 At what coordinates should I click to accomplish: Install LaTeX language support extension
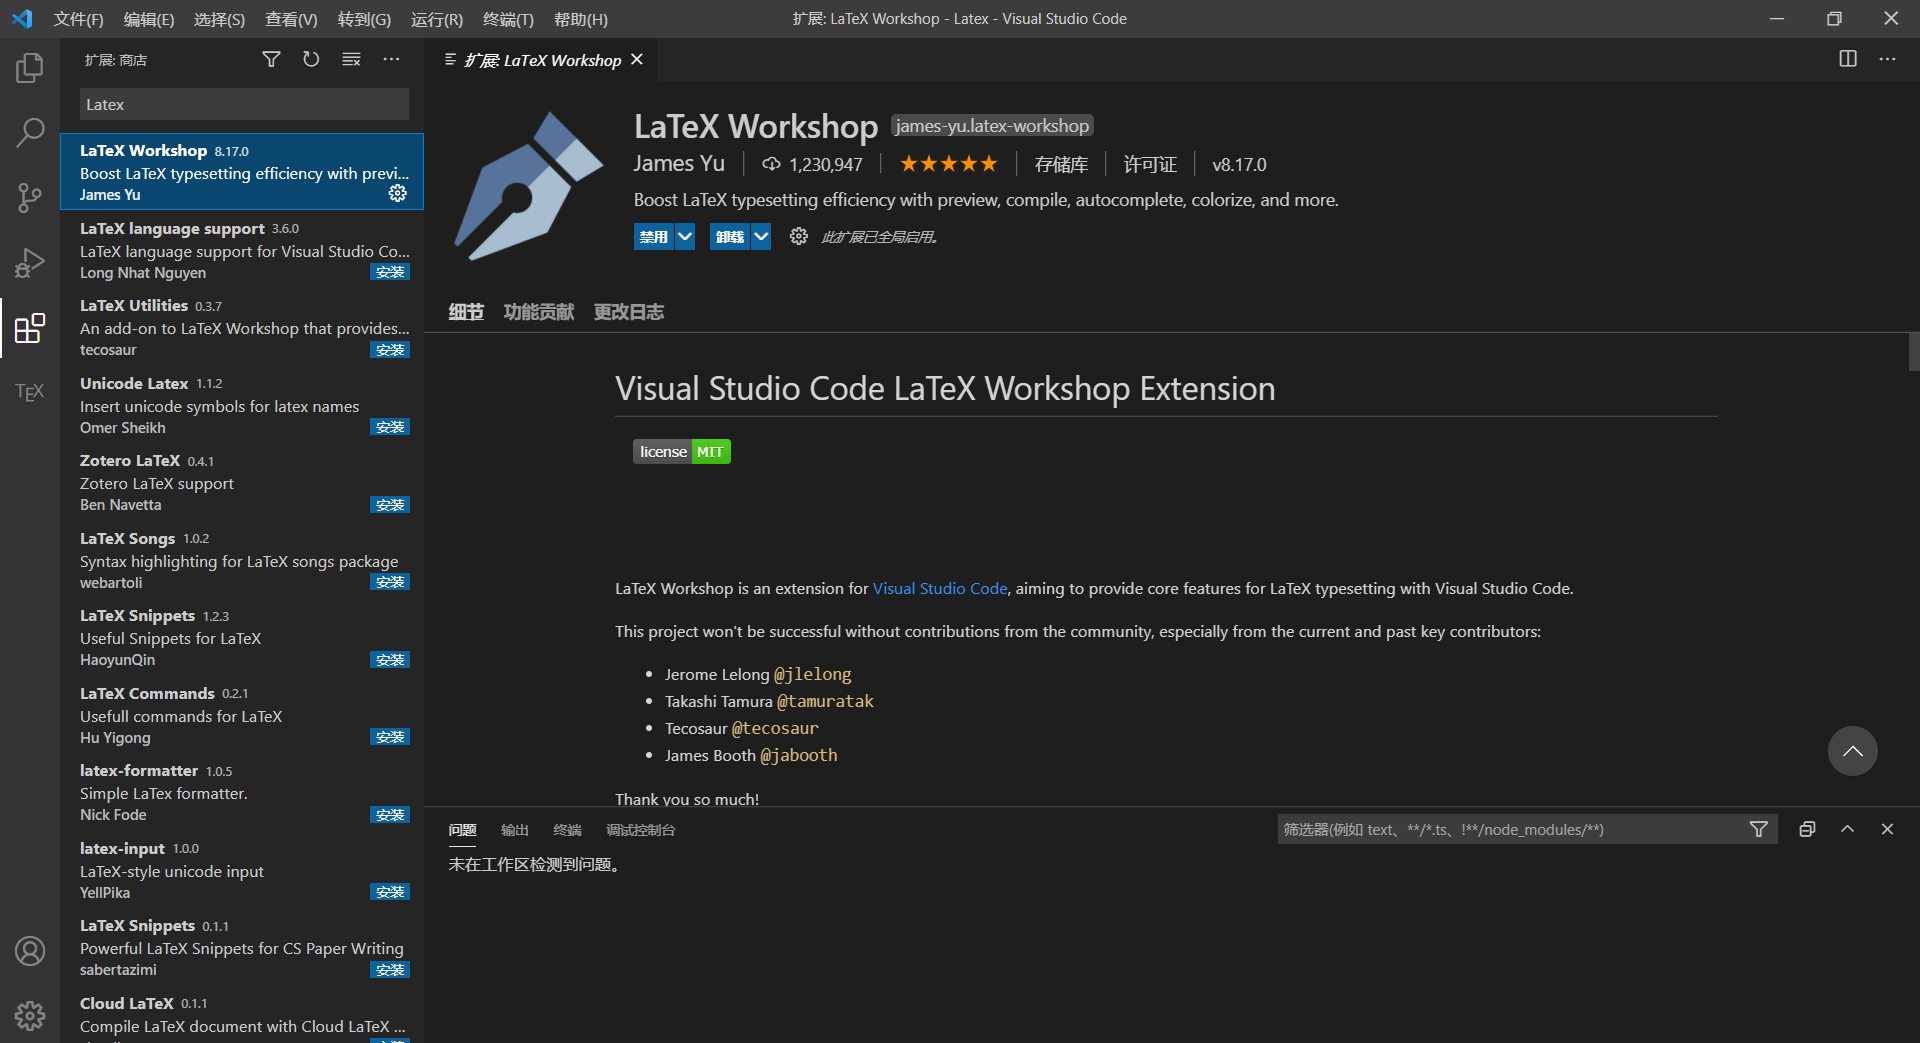point(390,272)
